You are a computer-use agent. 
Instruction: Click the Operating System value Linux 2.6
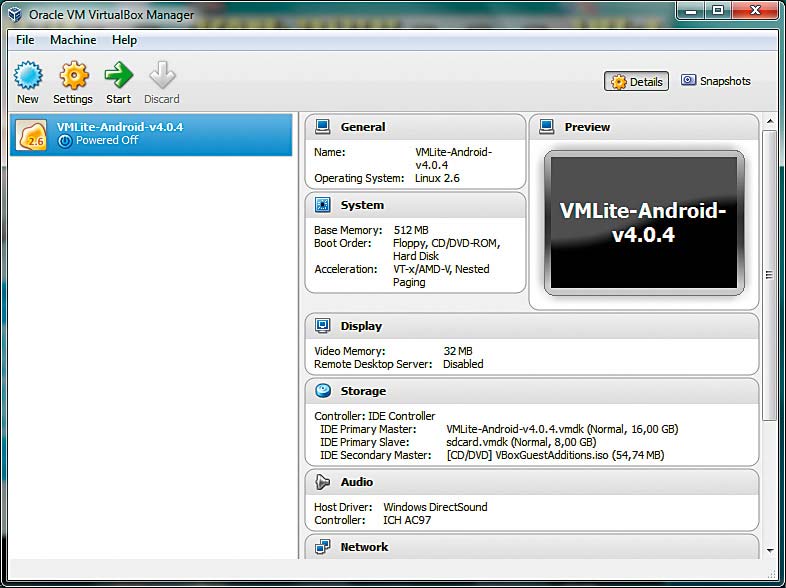(437, 178)
